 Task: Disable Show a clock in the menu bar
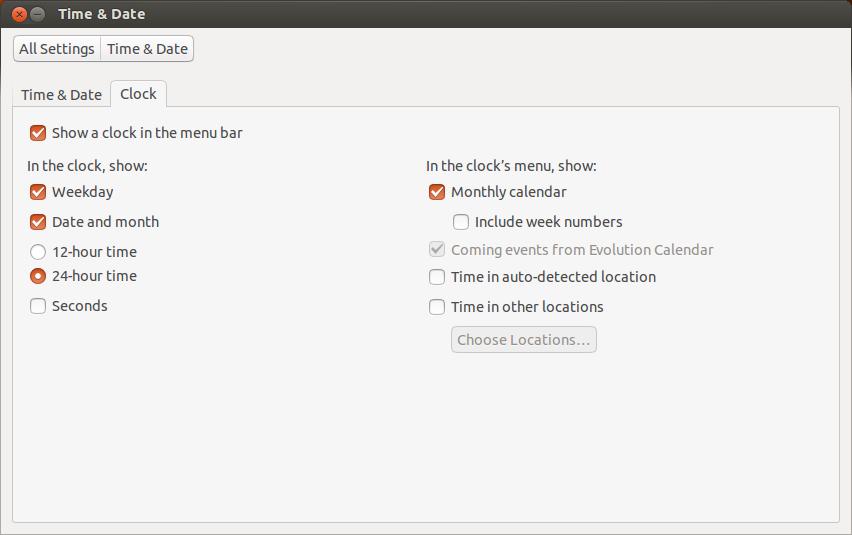click(x=38, y=133)
